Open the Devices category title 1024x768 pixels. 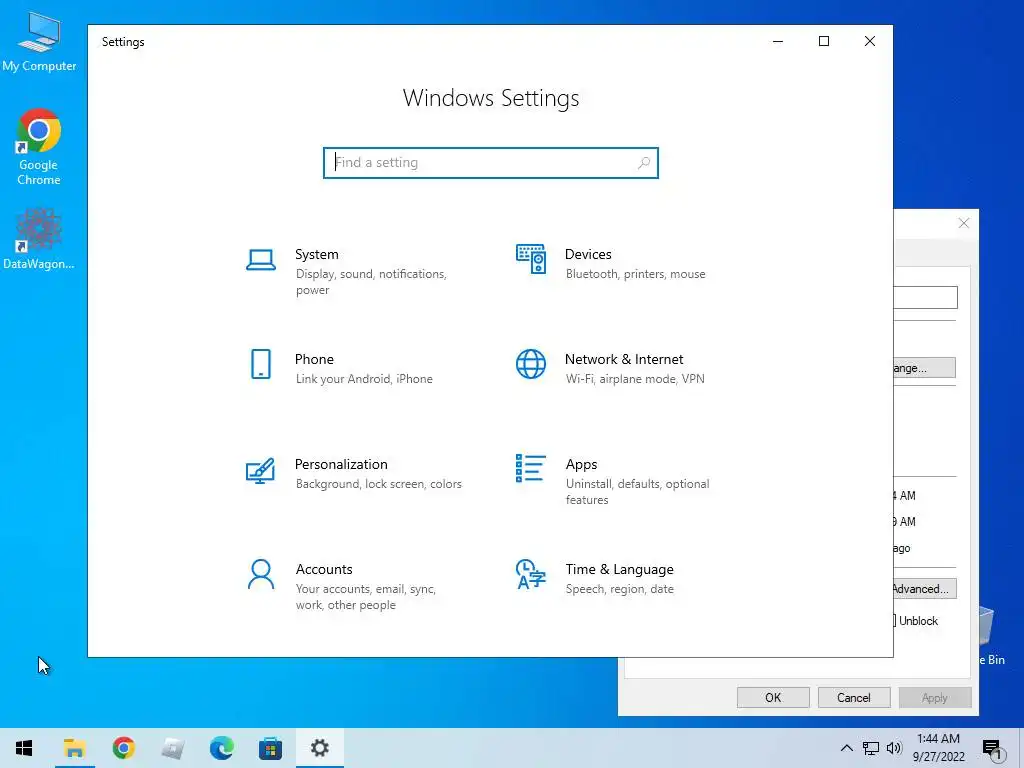[588, 254]
